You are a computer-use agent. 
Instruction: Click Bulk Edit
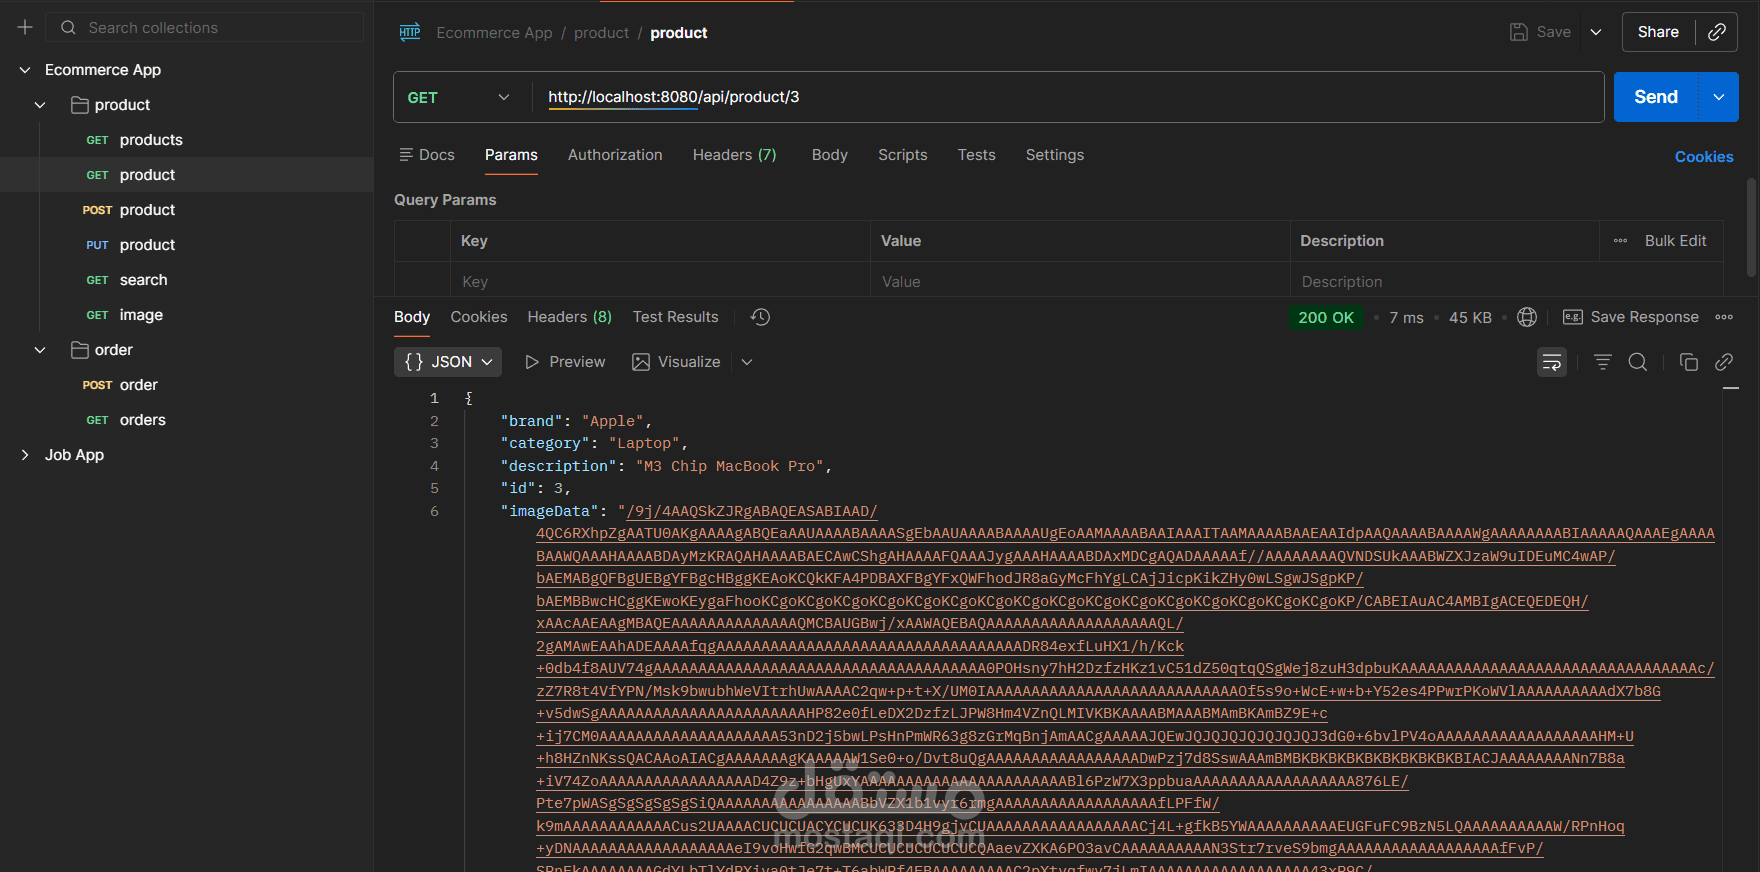[1675, 241]
